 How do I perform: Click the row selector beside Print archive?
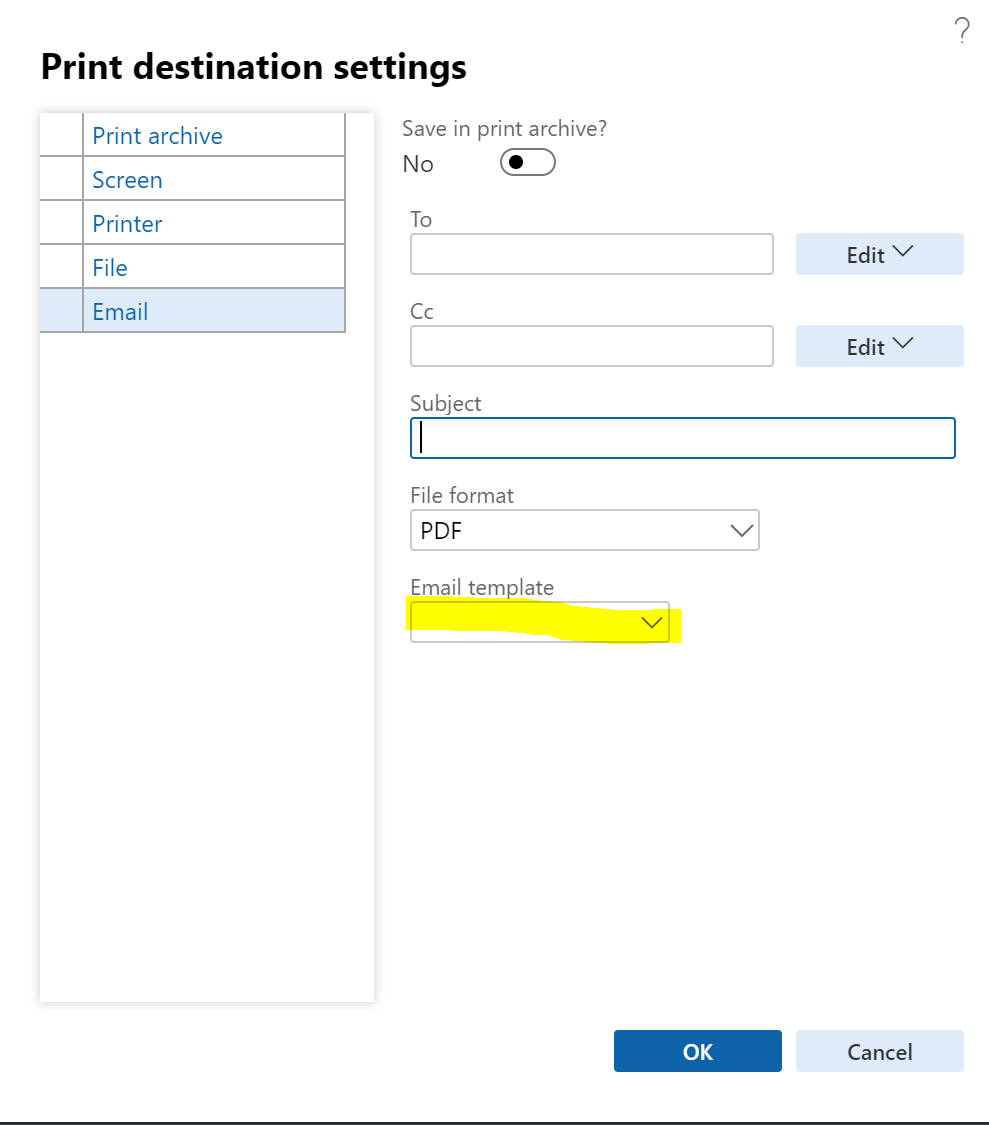[62, 135]
